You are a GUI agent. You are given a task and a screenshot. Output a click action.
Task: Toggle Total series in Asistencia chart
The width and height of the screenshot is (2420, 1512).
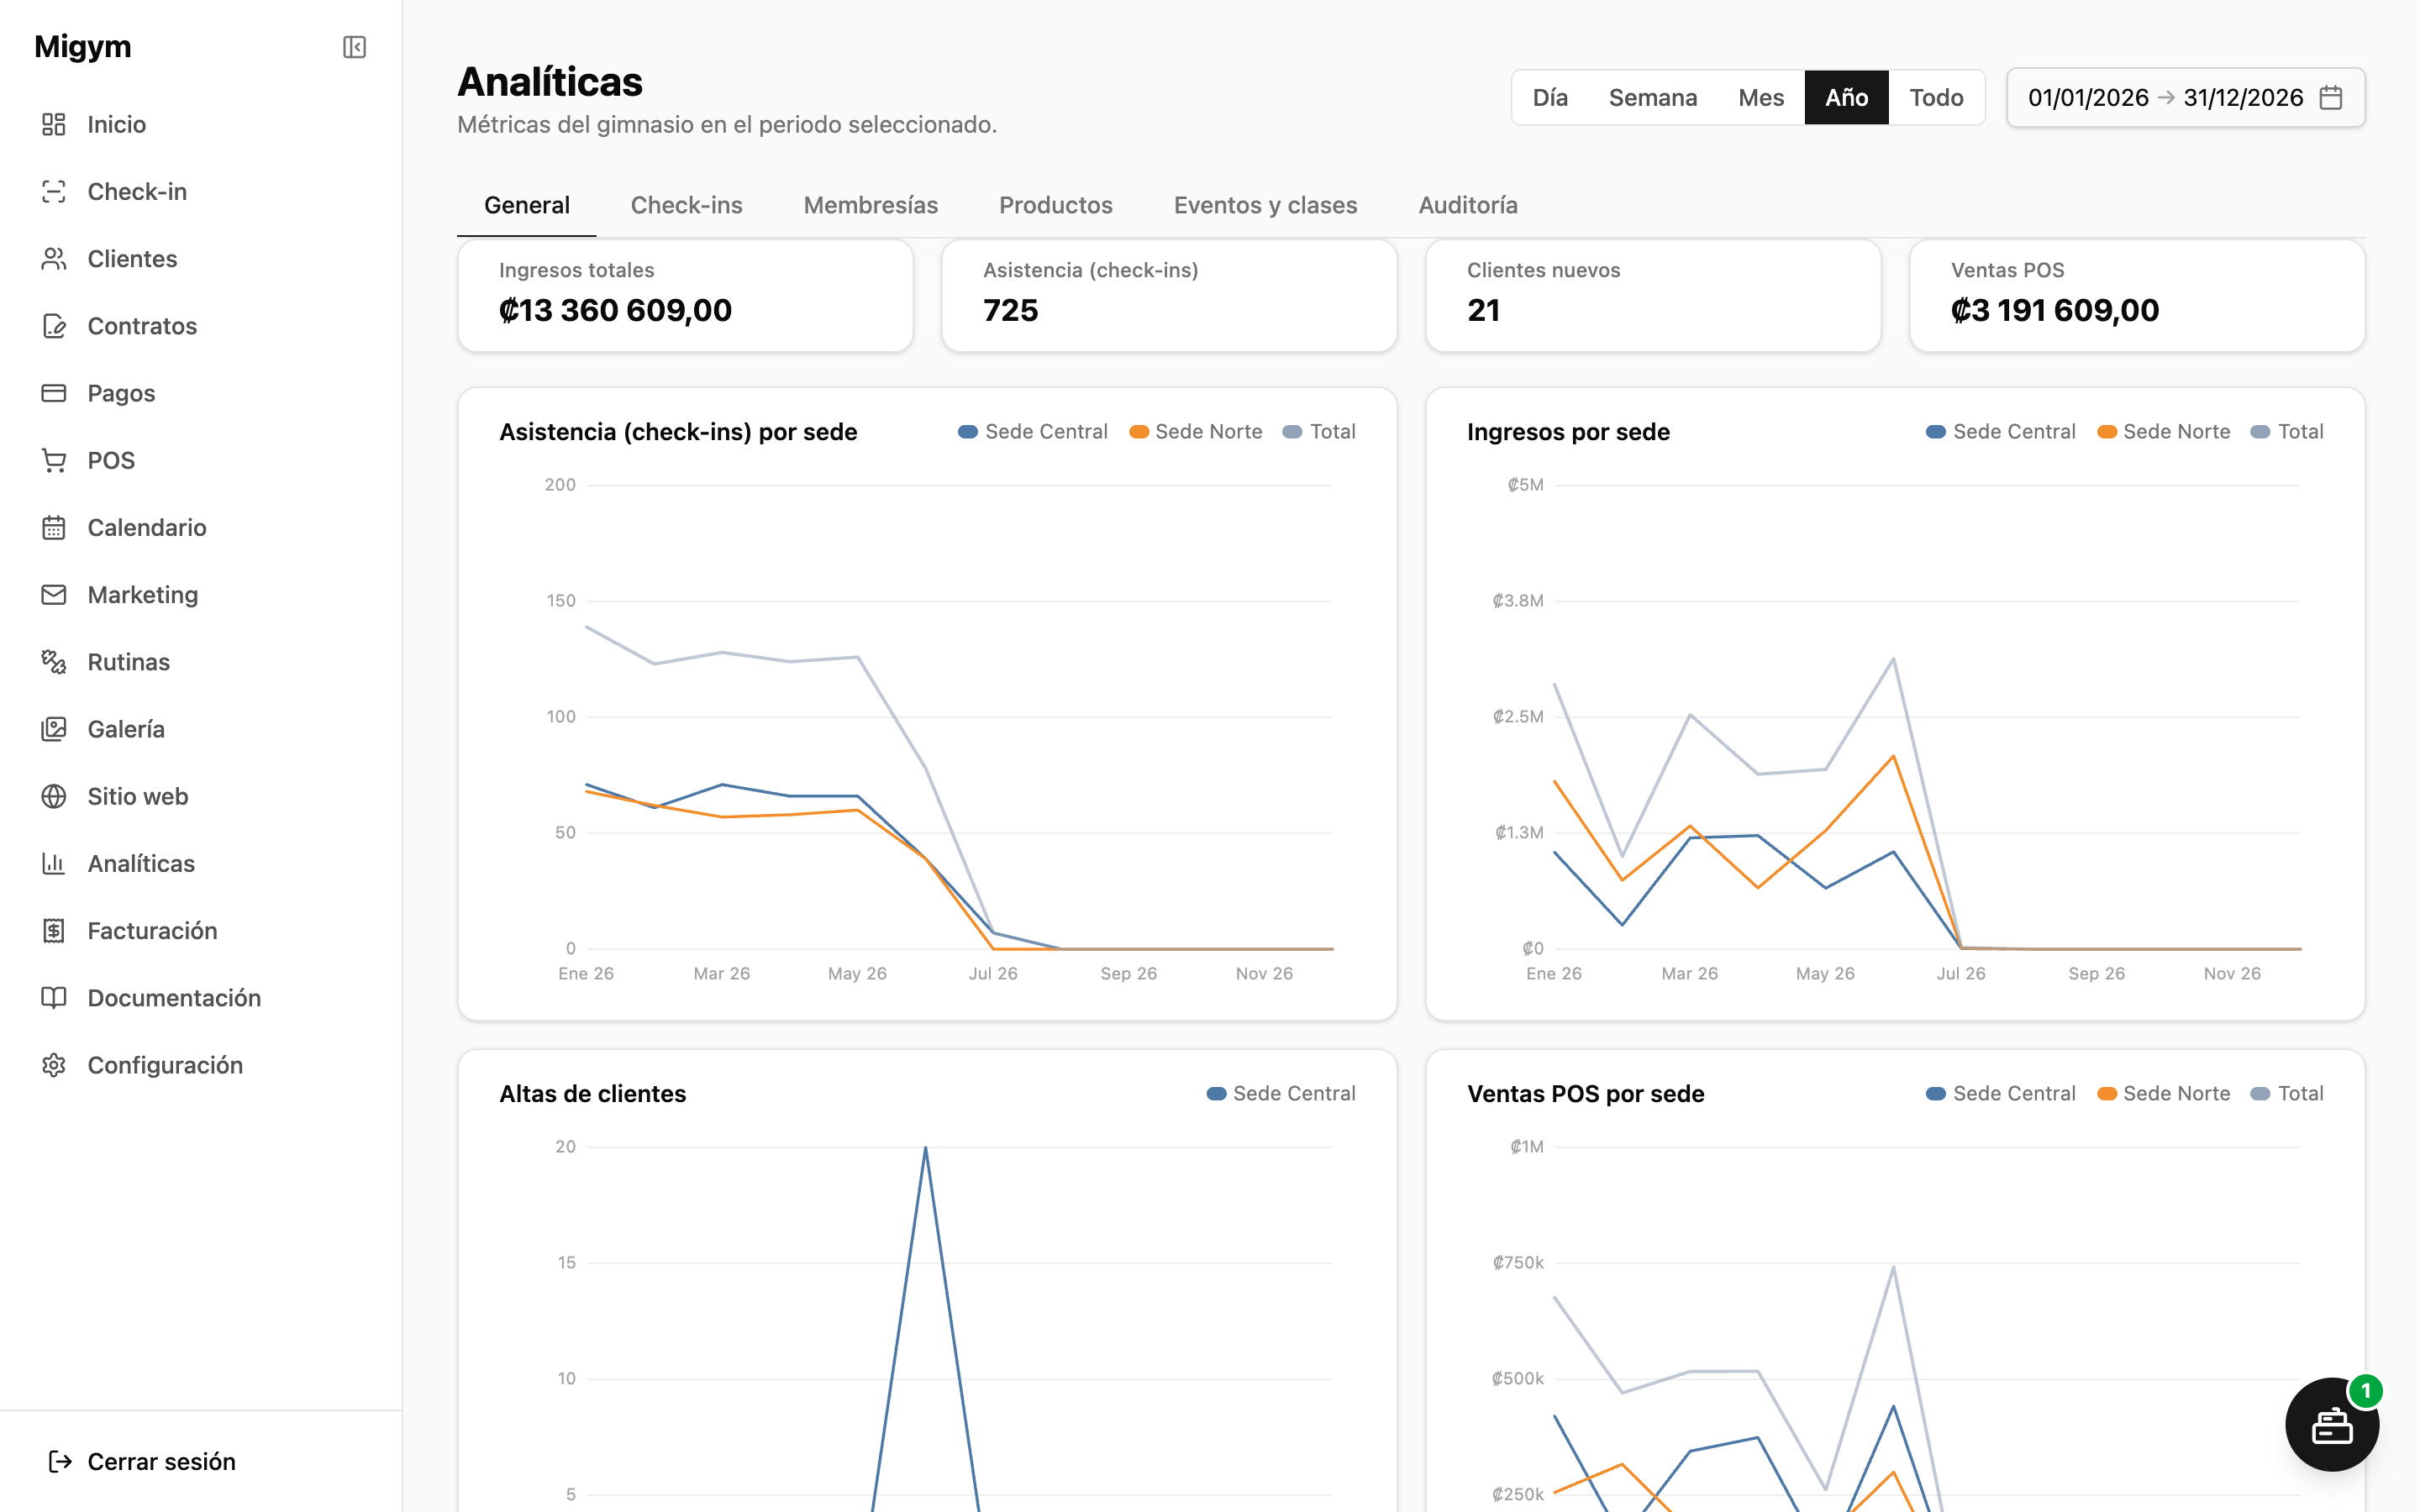pos(1319,432)
